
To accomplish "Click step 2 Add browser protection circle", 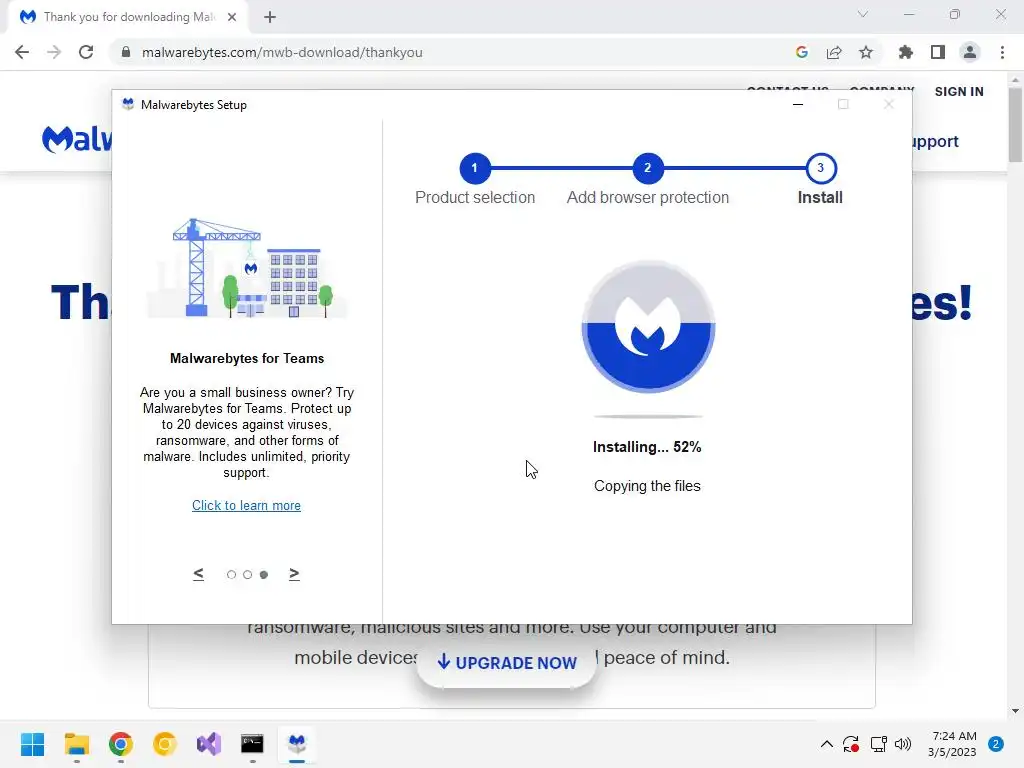I will coord(647,168).
